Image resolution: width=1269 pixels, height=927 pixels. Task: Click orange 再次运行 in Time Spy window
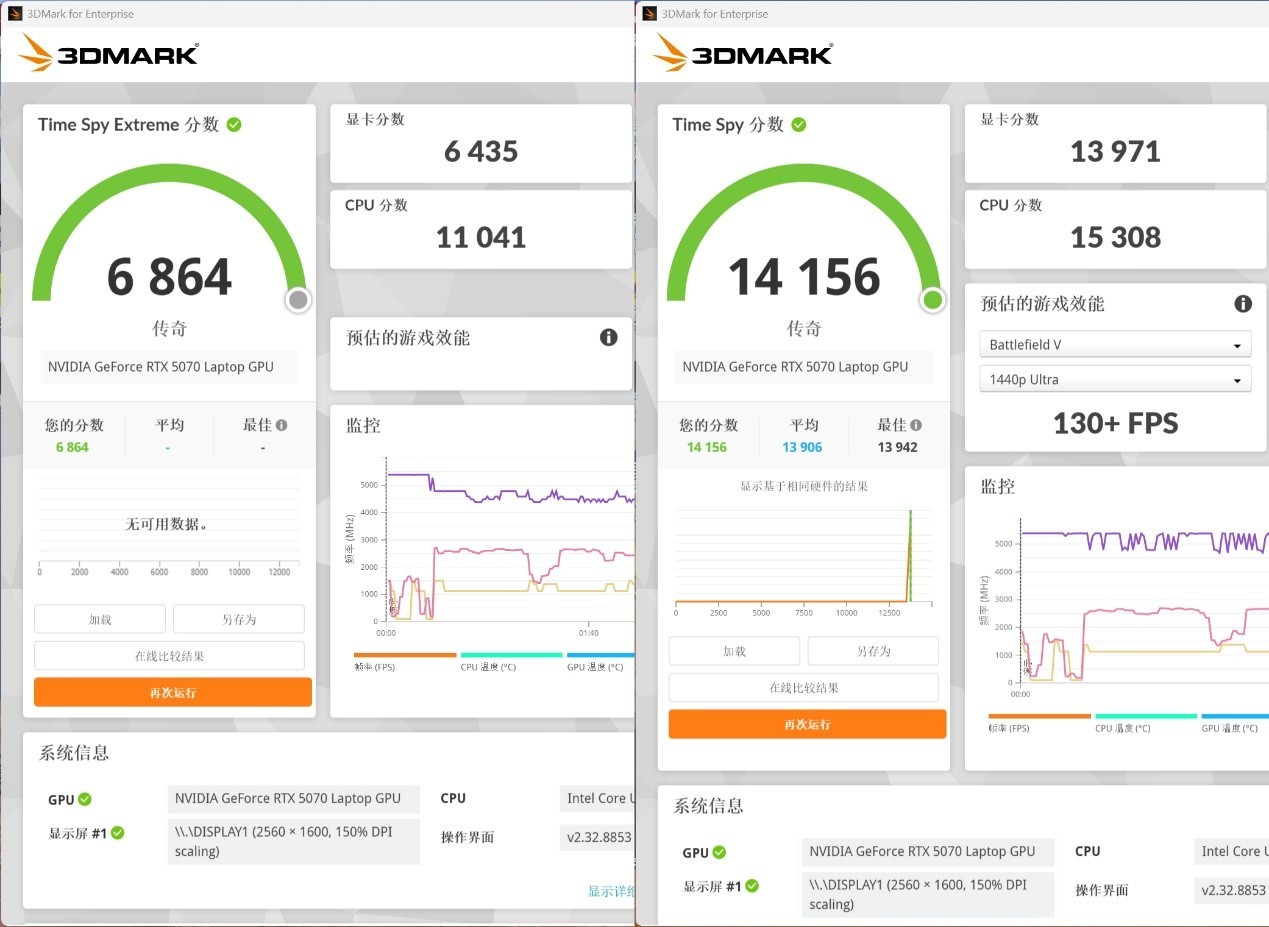click(807, 724)
